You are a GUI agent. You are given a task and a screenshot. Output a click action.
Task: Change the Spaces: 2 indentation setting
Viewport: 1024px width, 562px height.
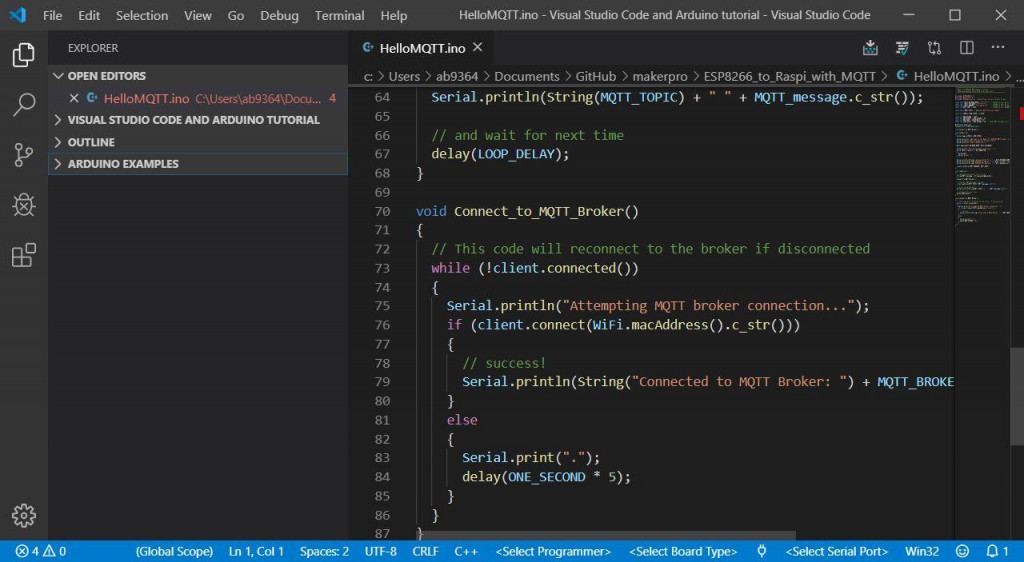point(324,551)
